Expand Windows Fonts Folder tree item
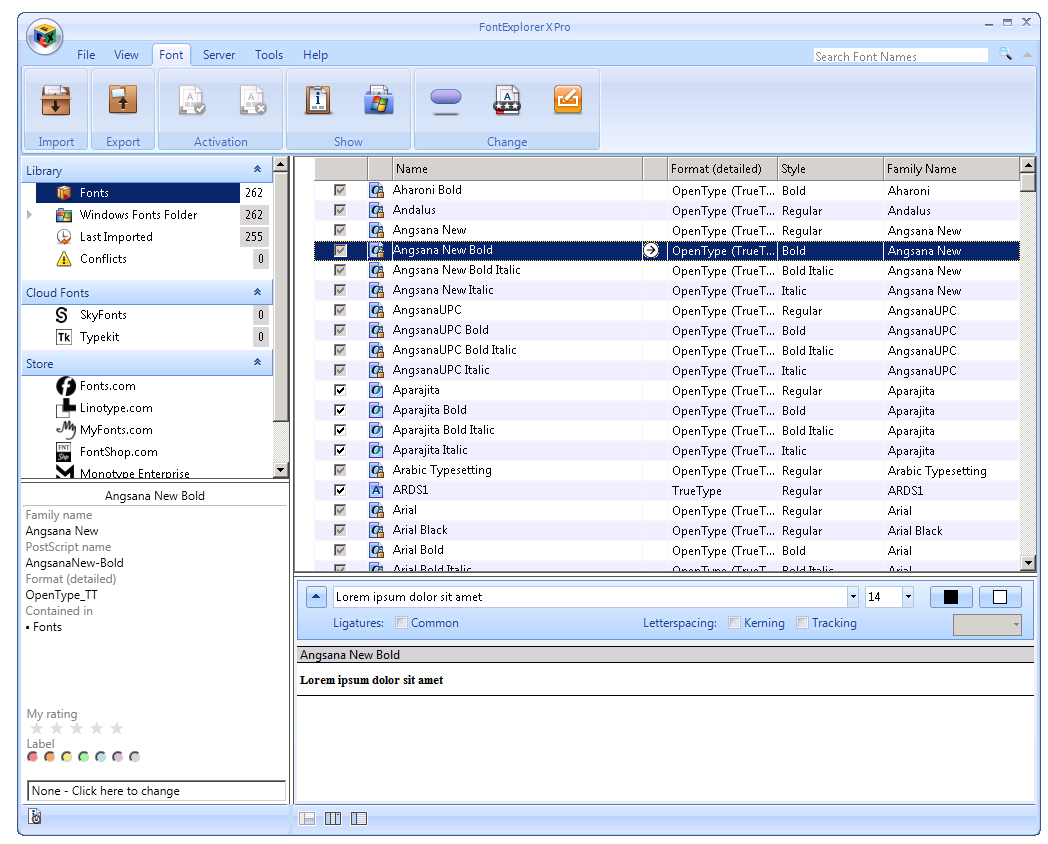 point(30,215)
